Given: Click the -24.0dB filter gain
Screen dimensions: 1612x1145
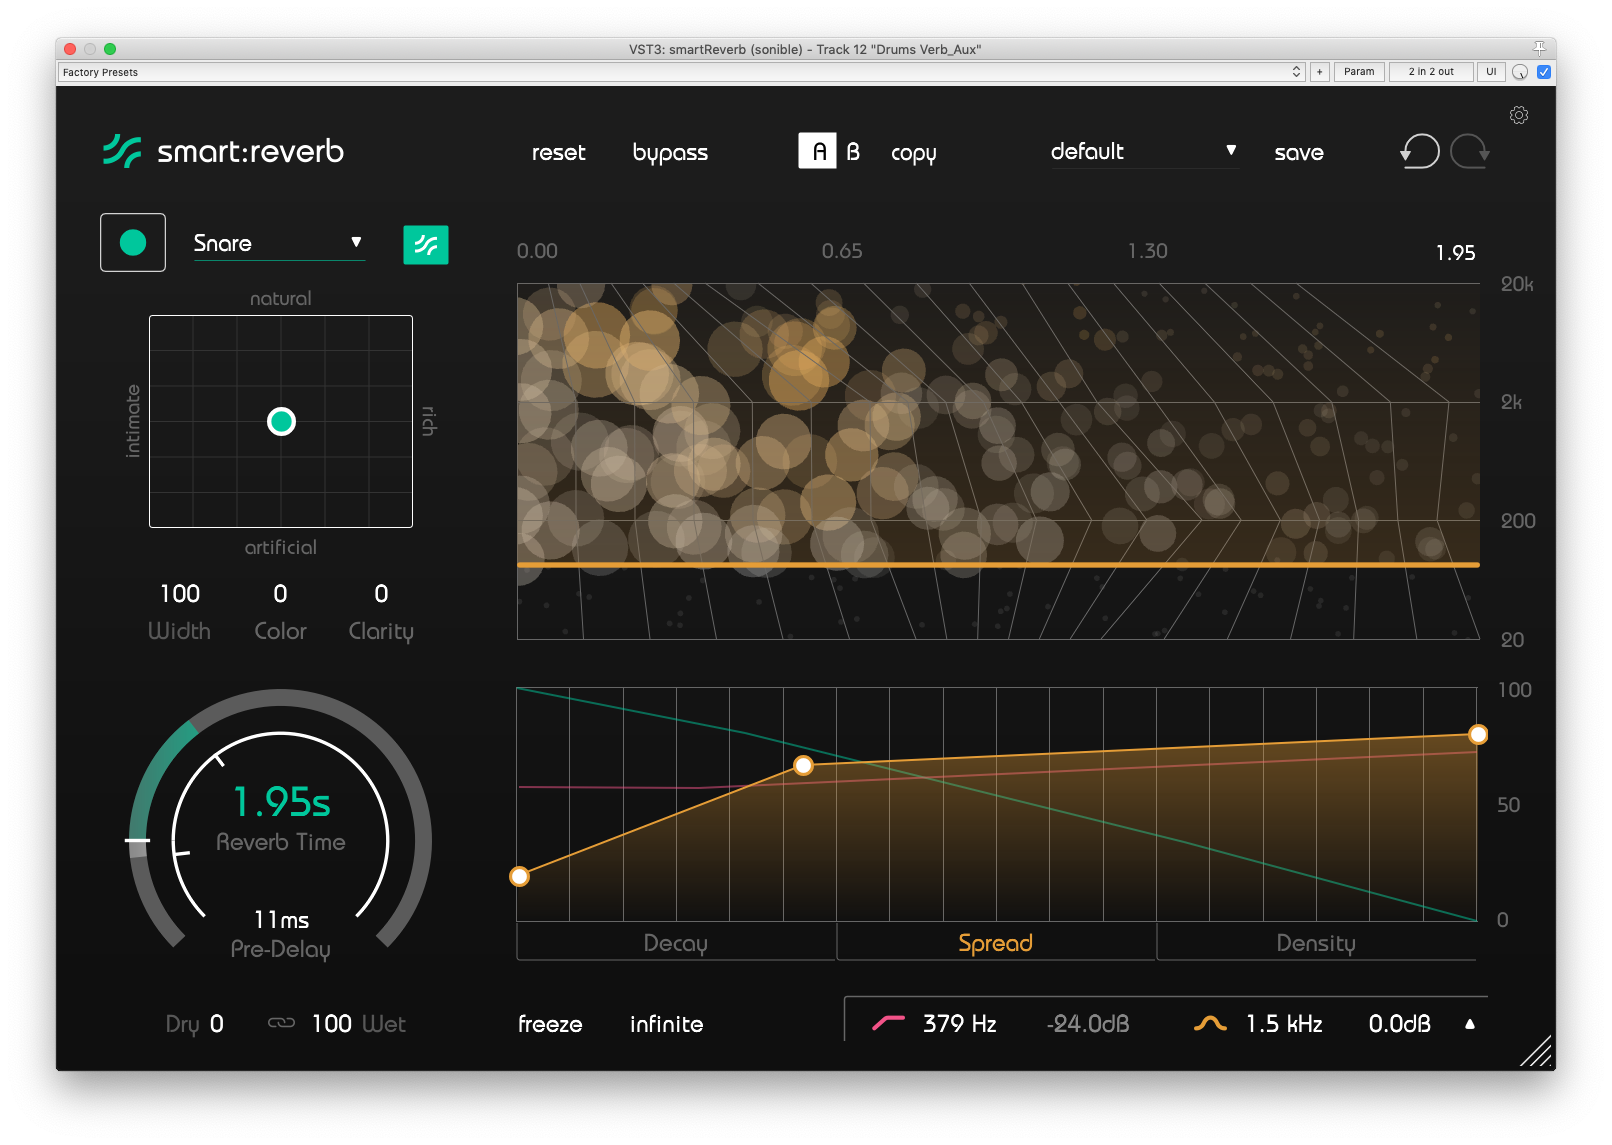Looking at the screenshot, I should click(1088, 1024).
